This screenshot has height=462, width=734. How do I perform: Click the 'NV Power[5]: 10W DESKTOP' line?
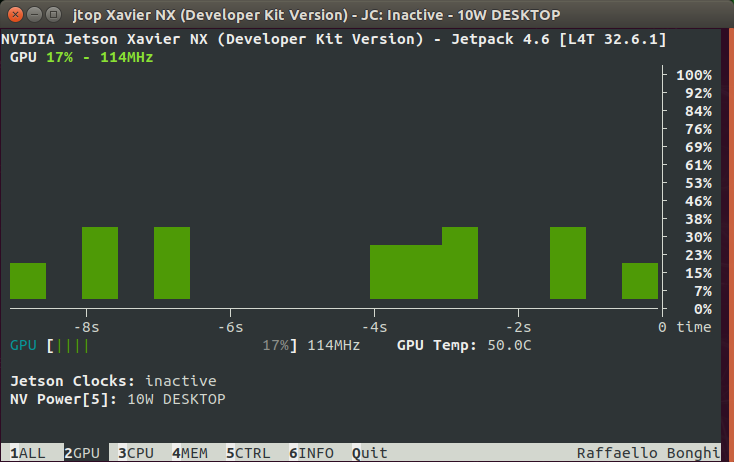[117, 399]
